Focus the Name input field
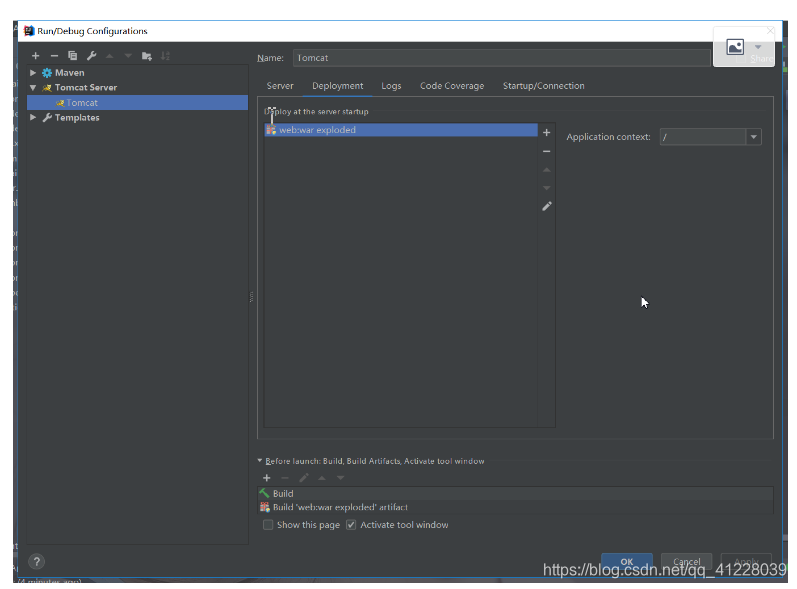The image size is (797, 589). click(x=501, y=58)
